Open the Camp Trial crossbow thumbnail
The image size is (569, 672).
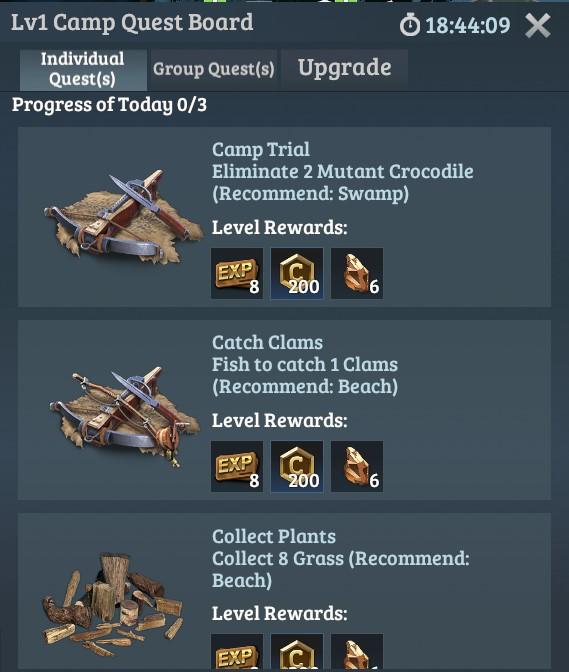(x=123, y=216)
